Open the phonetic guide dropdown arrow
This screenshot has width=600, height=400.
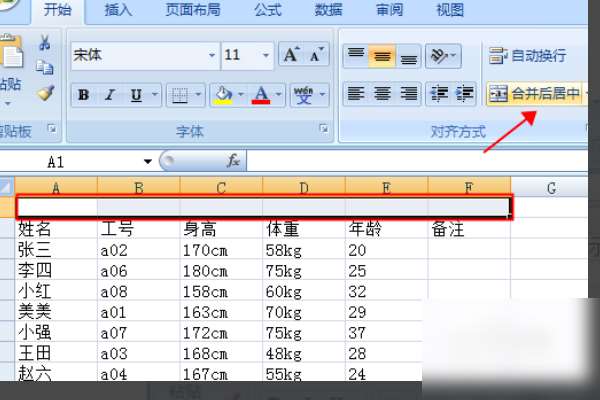(323, 94)
